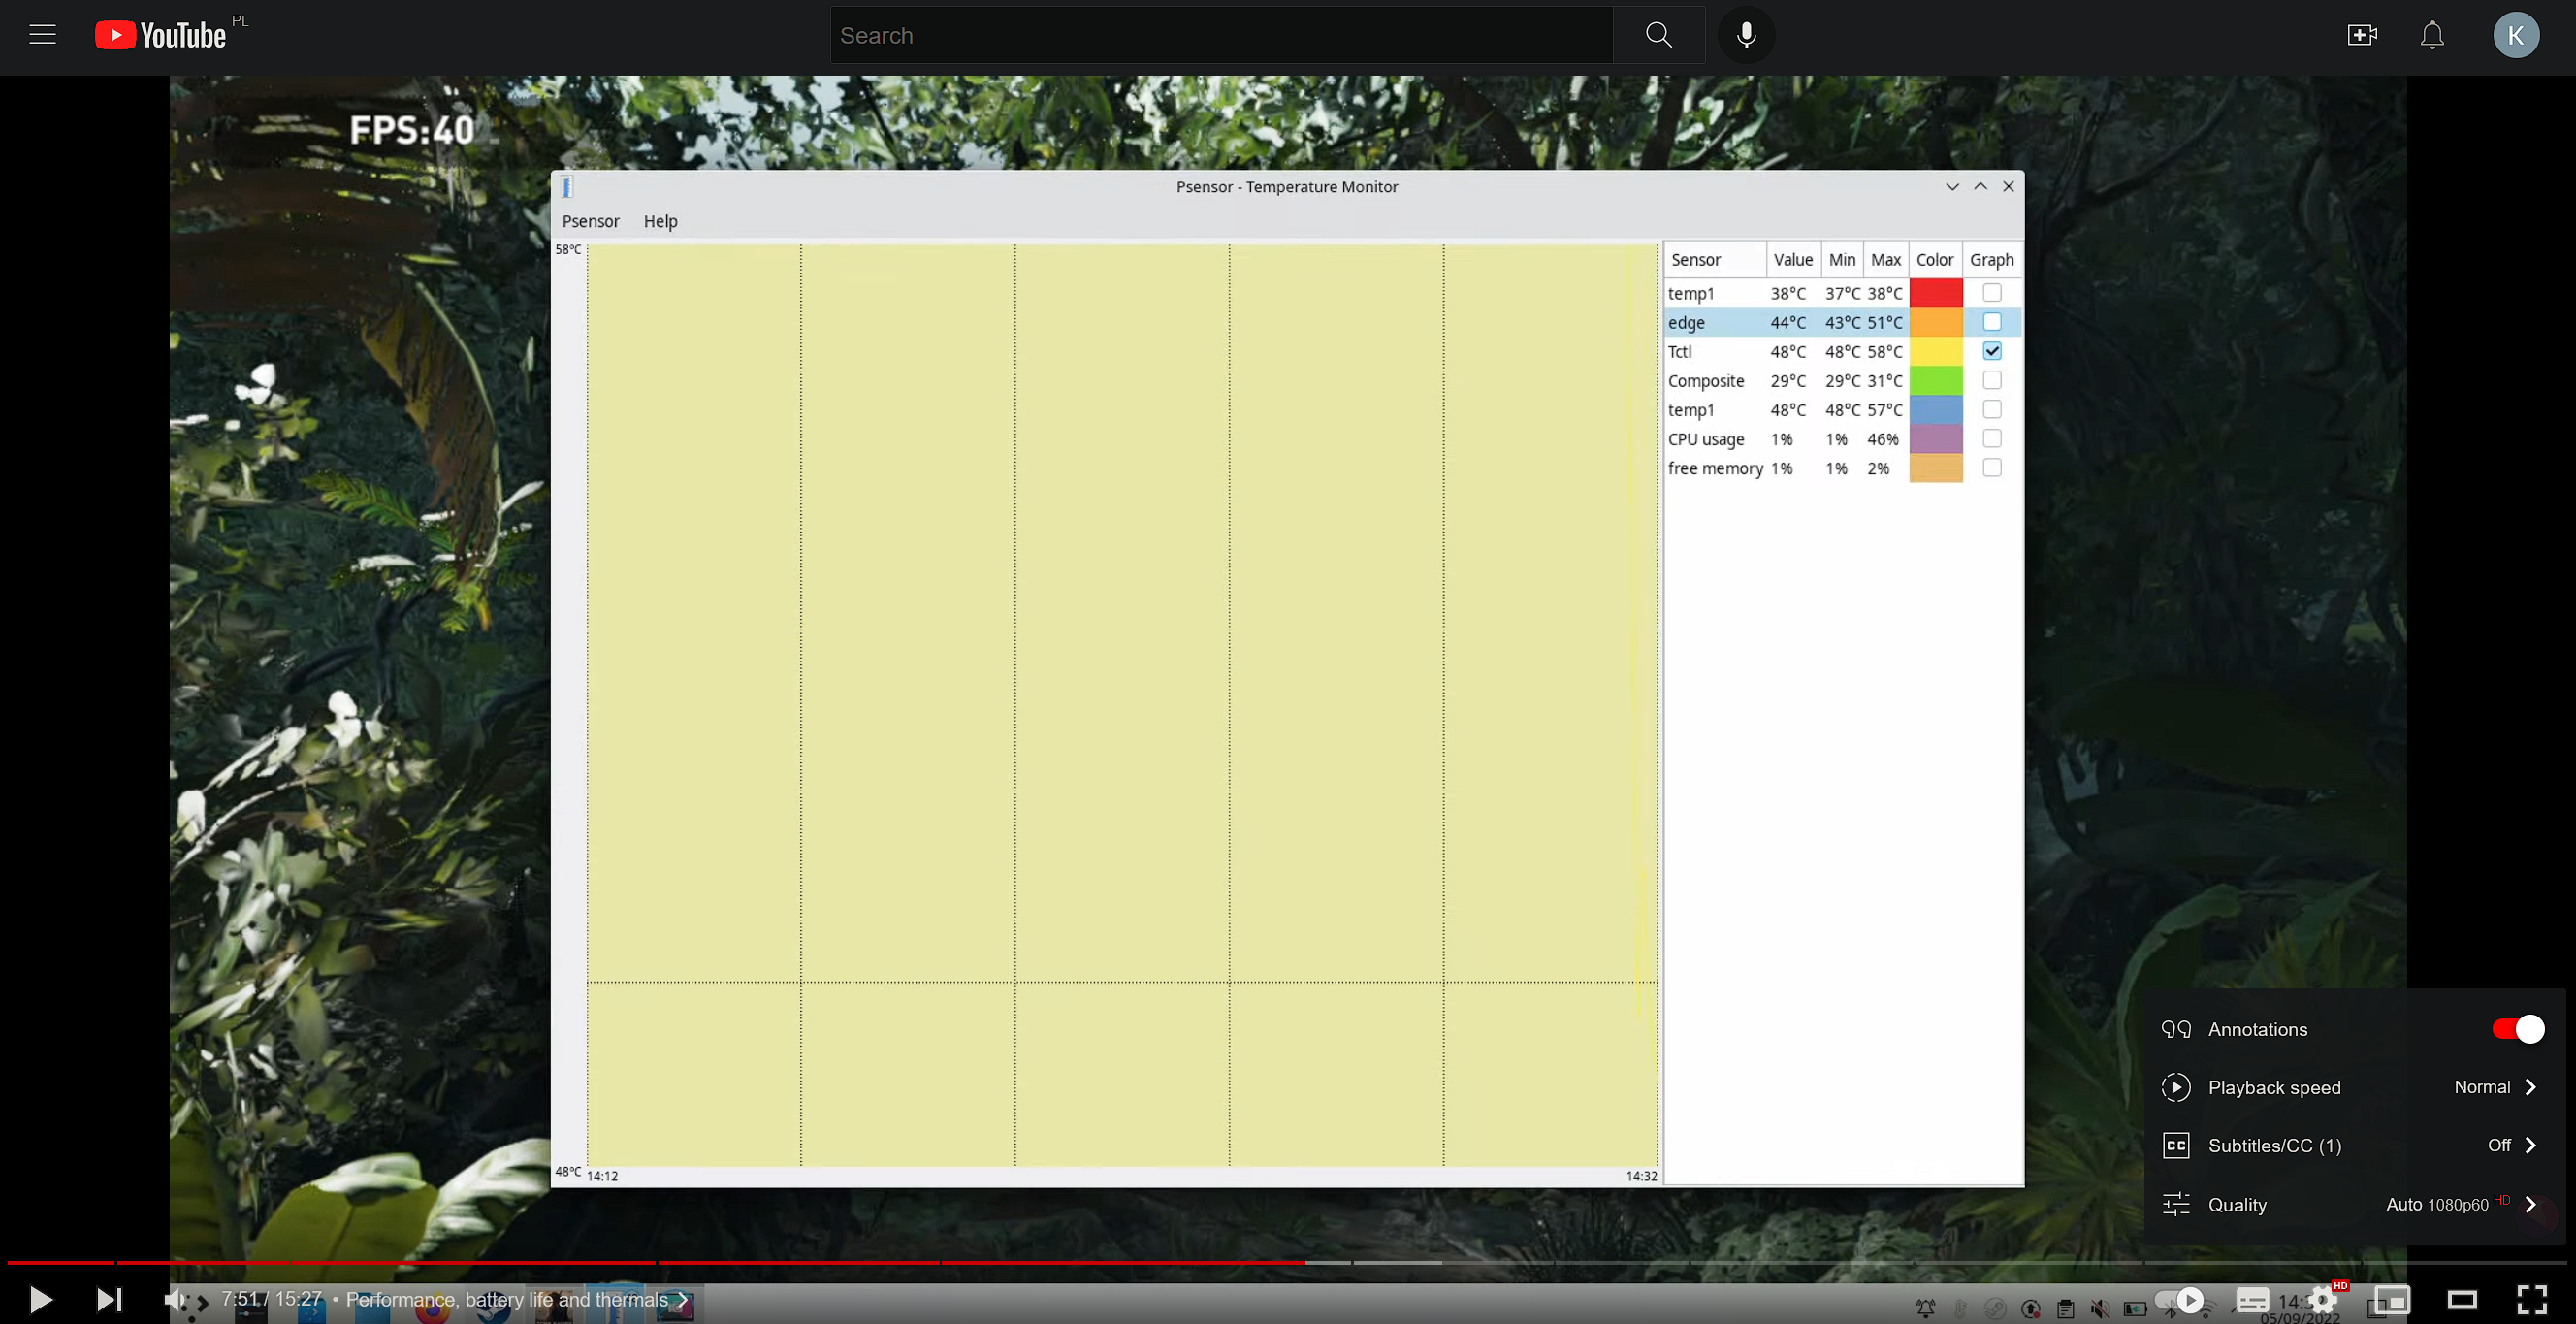Enable graph checkbox for edge sensor
This screenshot has height=1324, width=2576.
click(x=1991, y=322)
